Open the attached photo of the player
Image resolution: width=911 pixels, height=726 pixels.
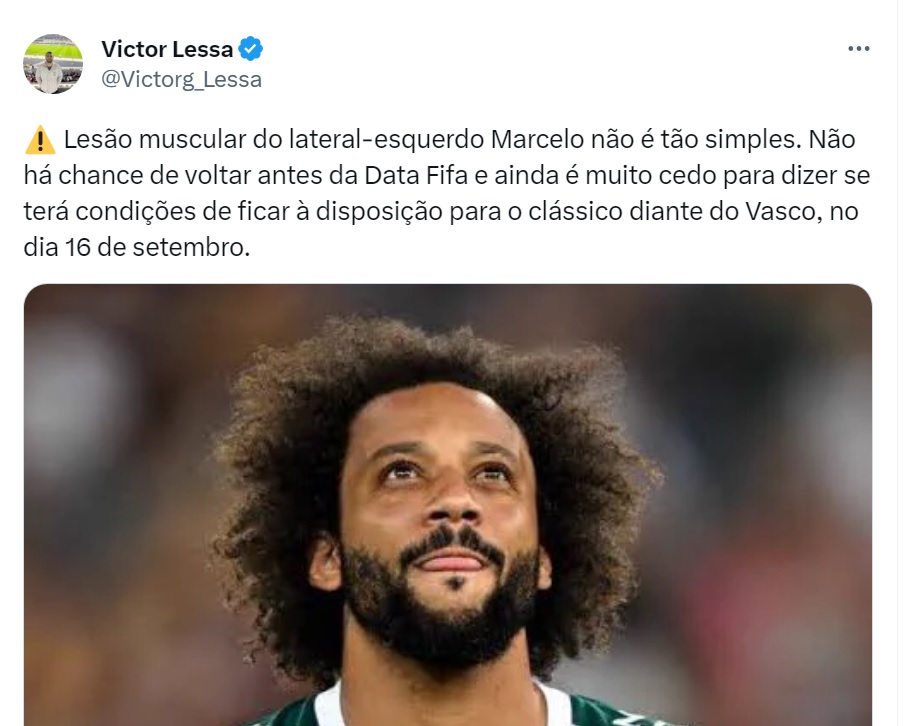coord(447,505)
